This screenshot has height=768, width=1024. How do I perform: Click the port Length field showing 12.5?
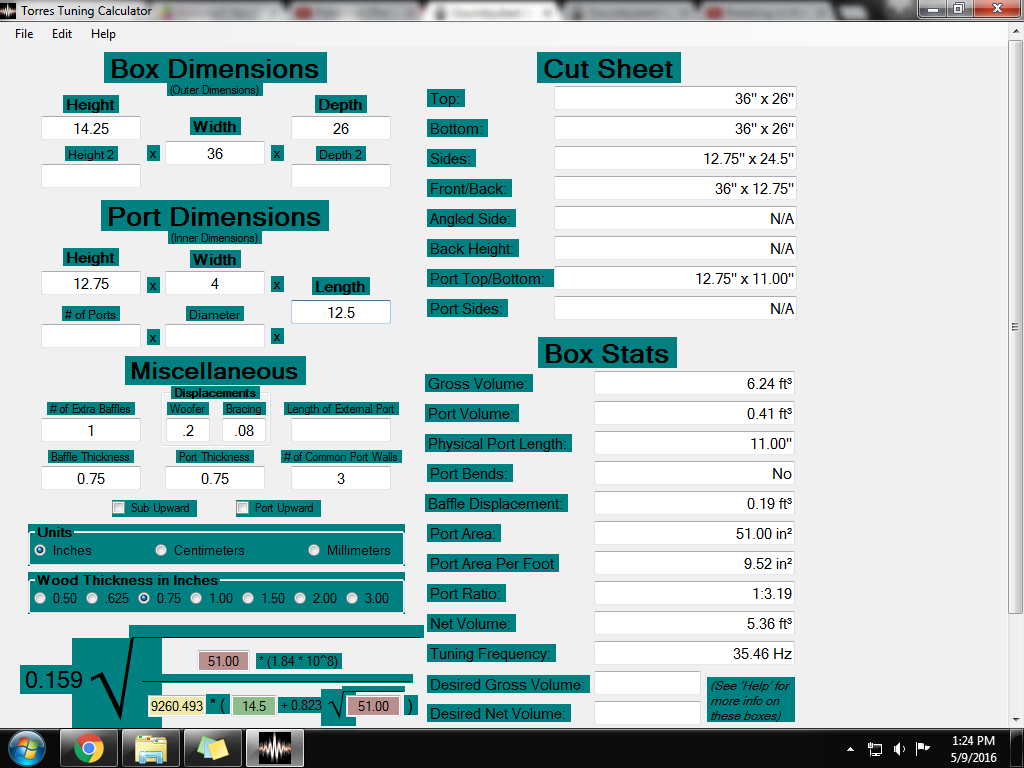click(x=341, y=312)
